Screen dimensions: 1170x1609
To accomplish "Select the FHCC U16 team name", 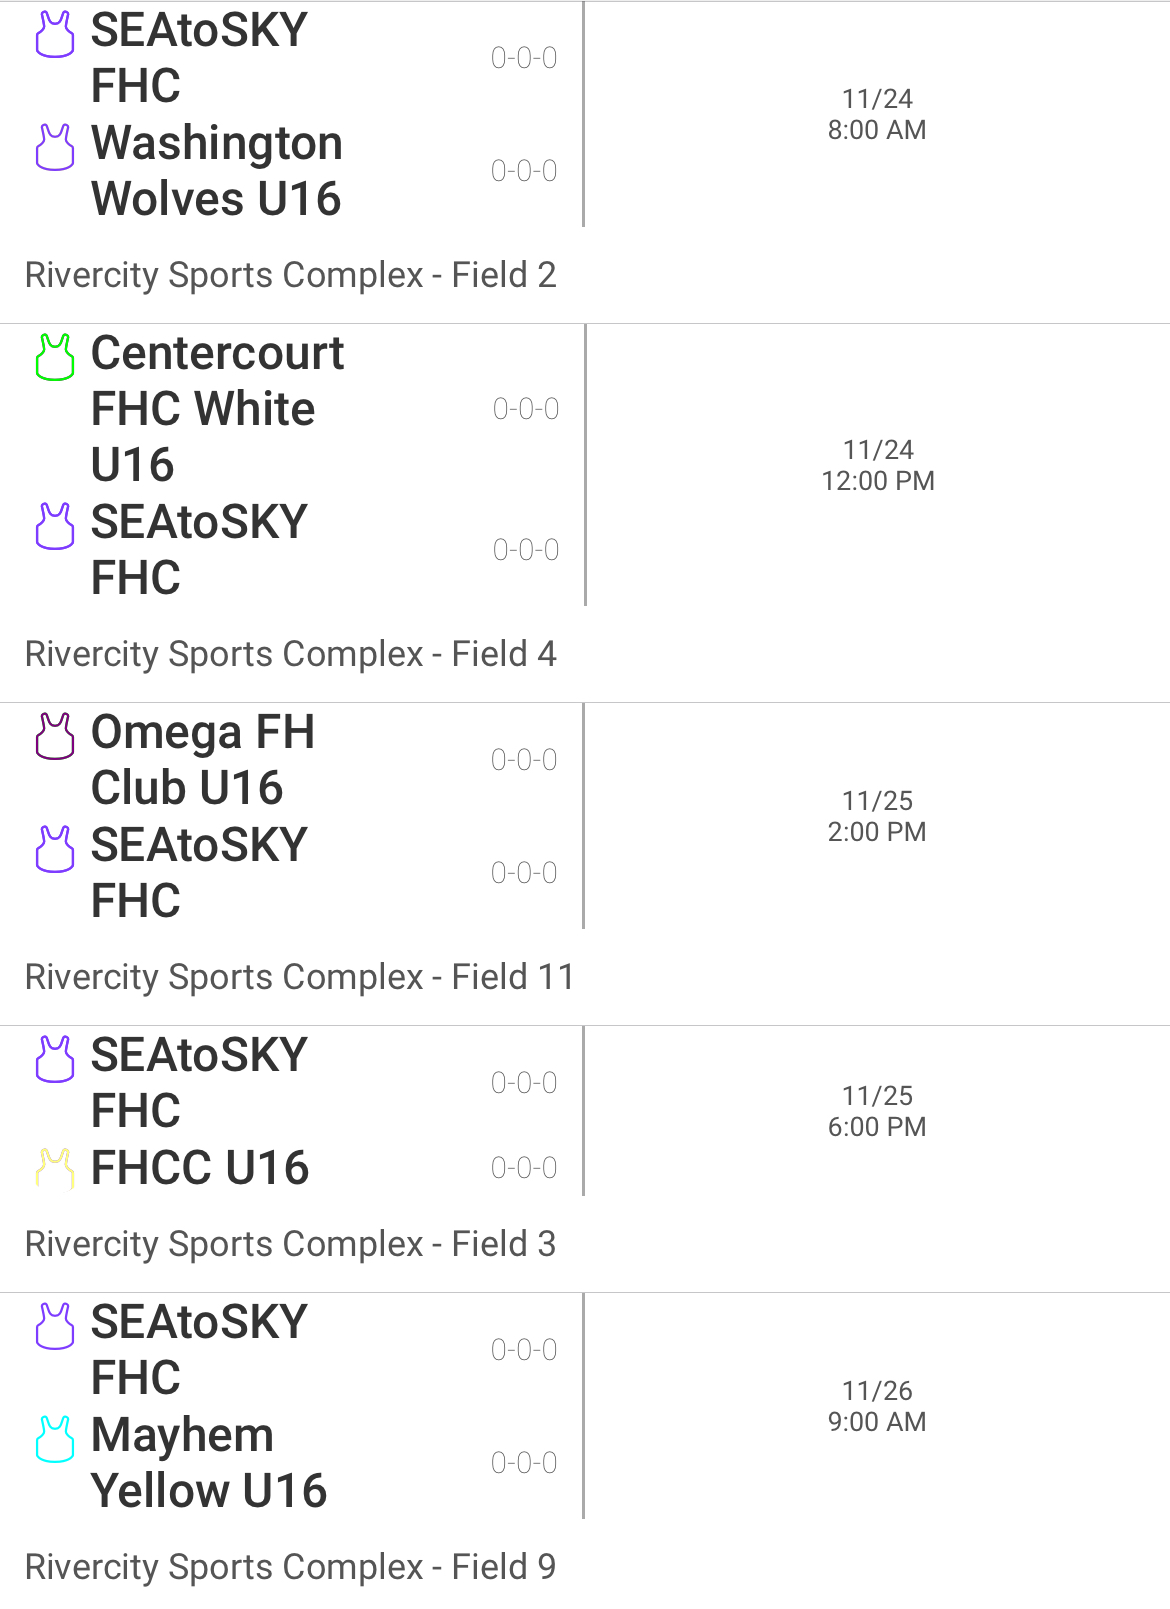I will pos(200,1168).
